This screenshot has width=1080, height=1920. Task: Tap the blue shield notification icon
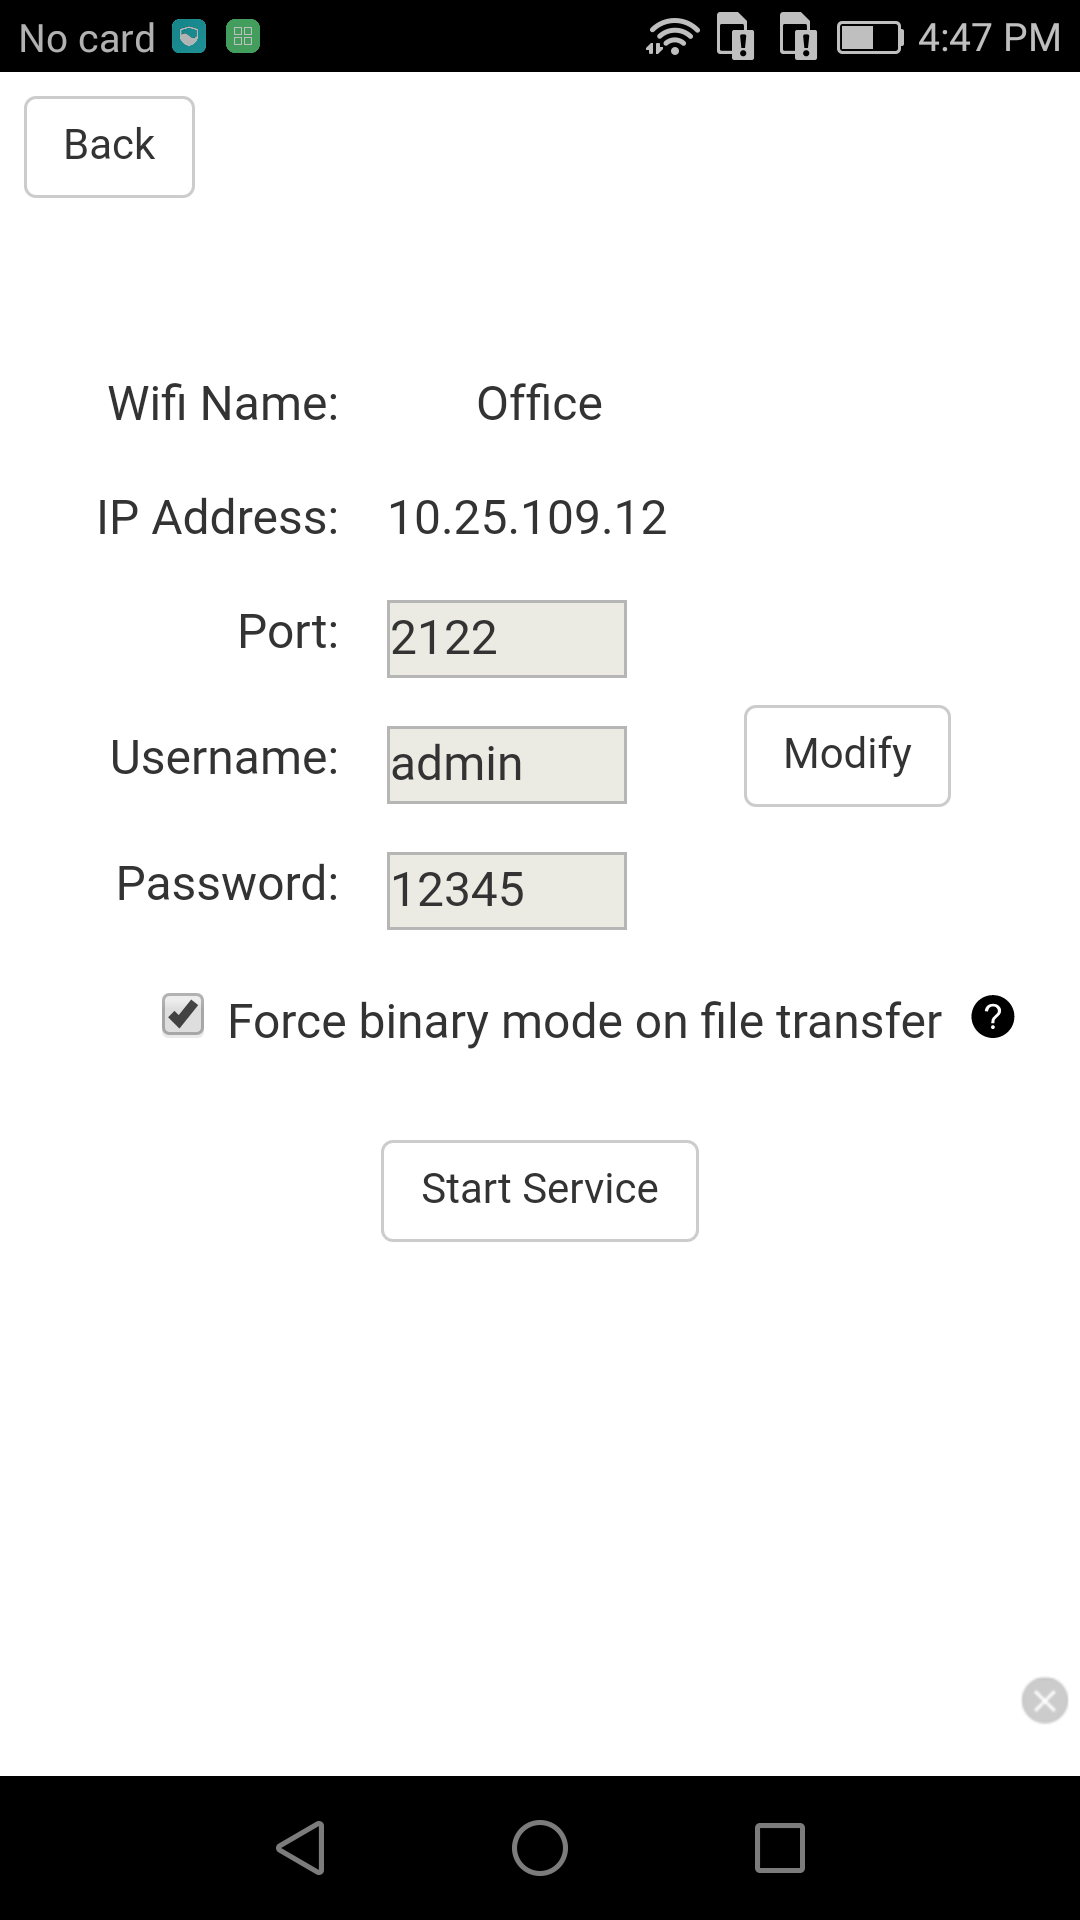click(x=189, y=37)
